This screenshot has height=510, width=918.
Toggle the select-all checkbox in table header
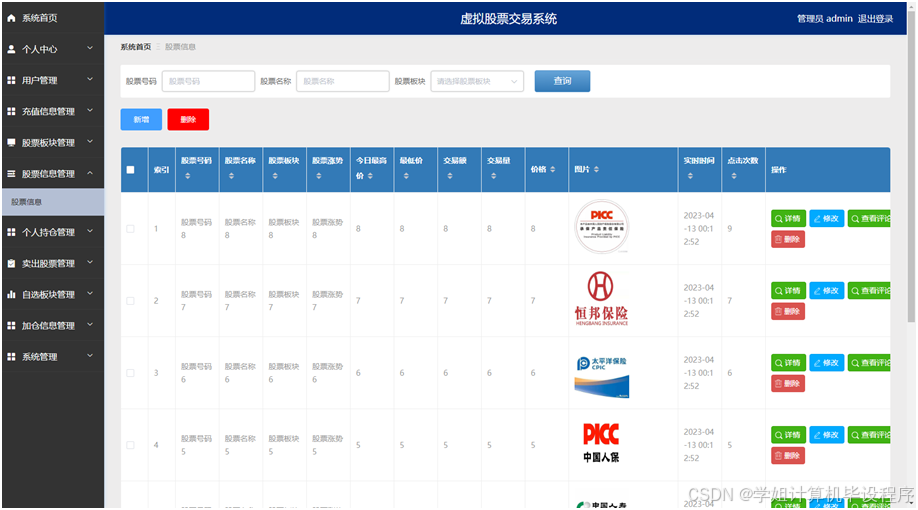pos(131,170)
